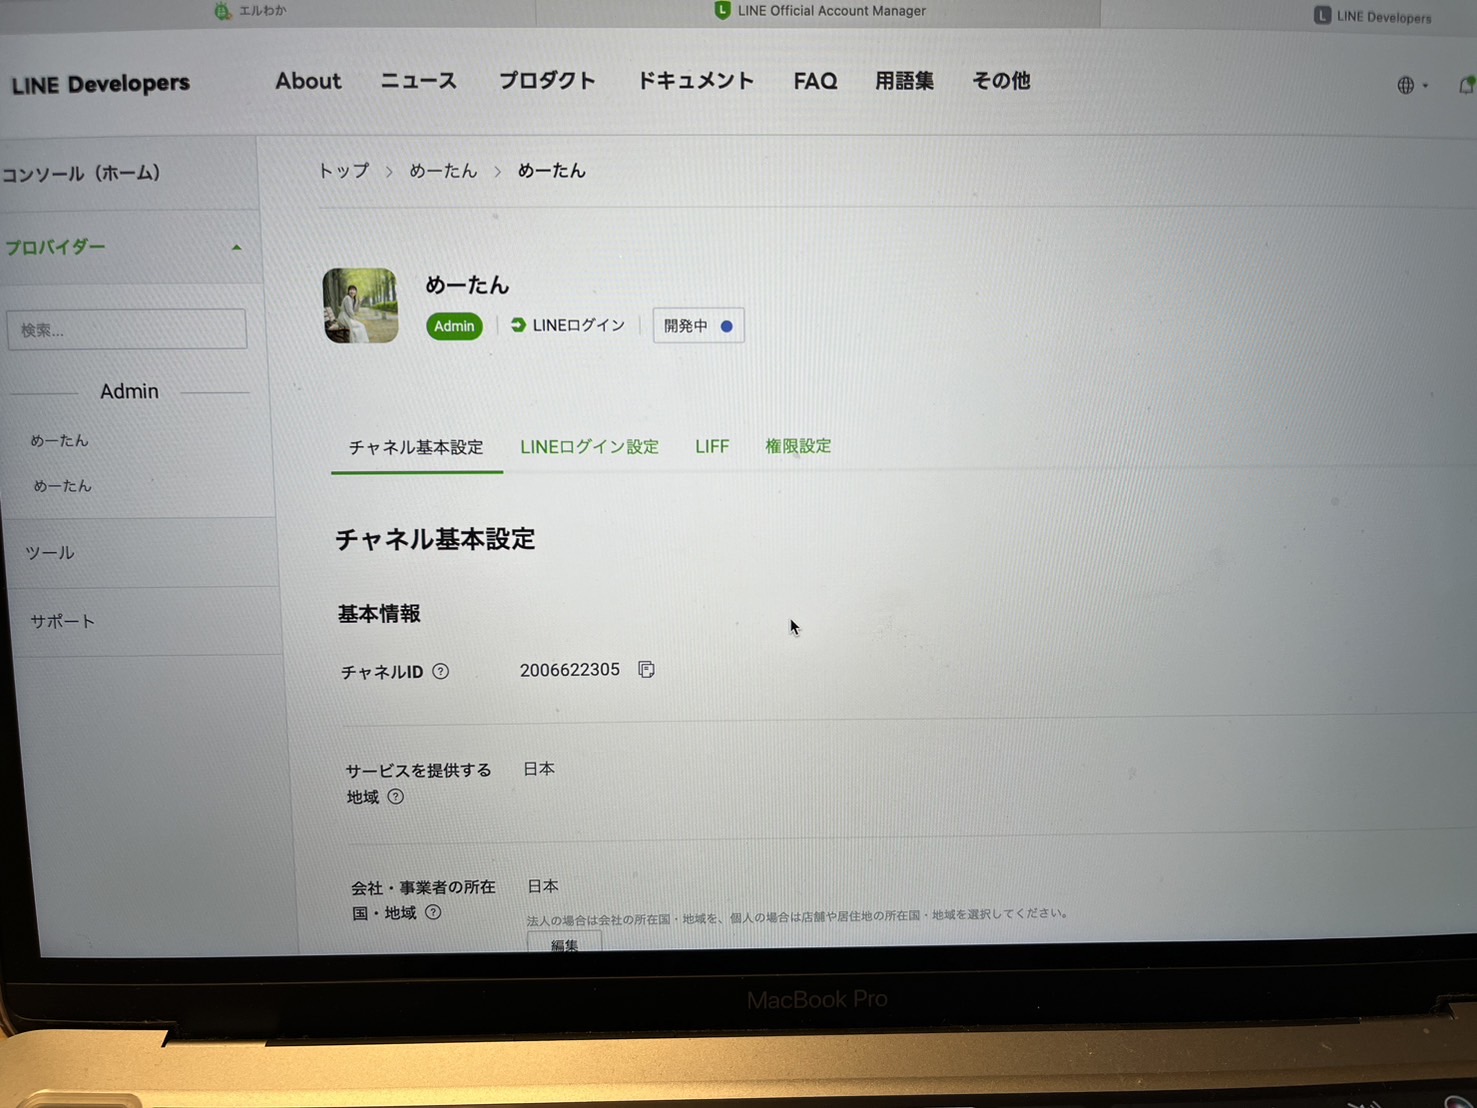Screen dimensions: 1477x1108
Task: Click the 日本 value for サービスを提供する地域
Action: pyautogui.click(x=539, y=769)
